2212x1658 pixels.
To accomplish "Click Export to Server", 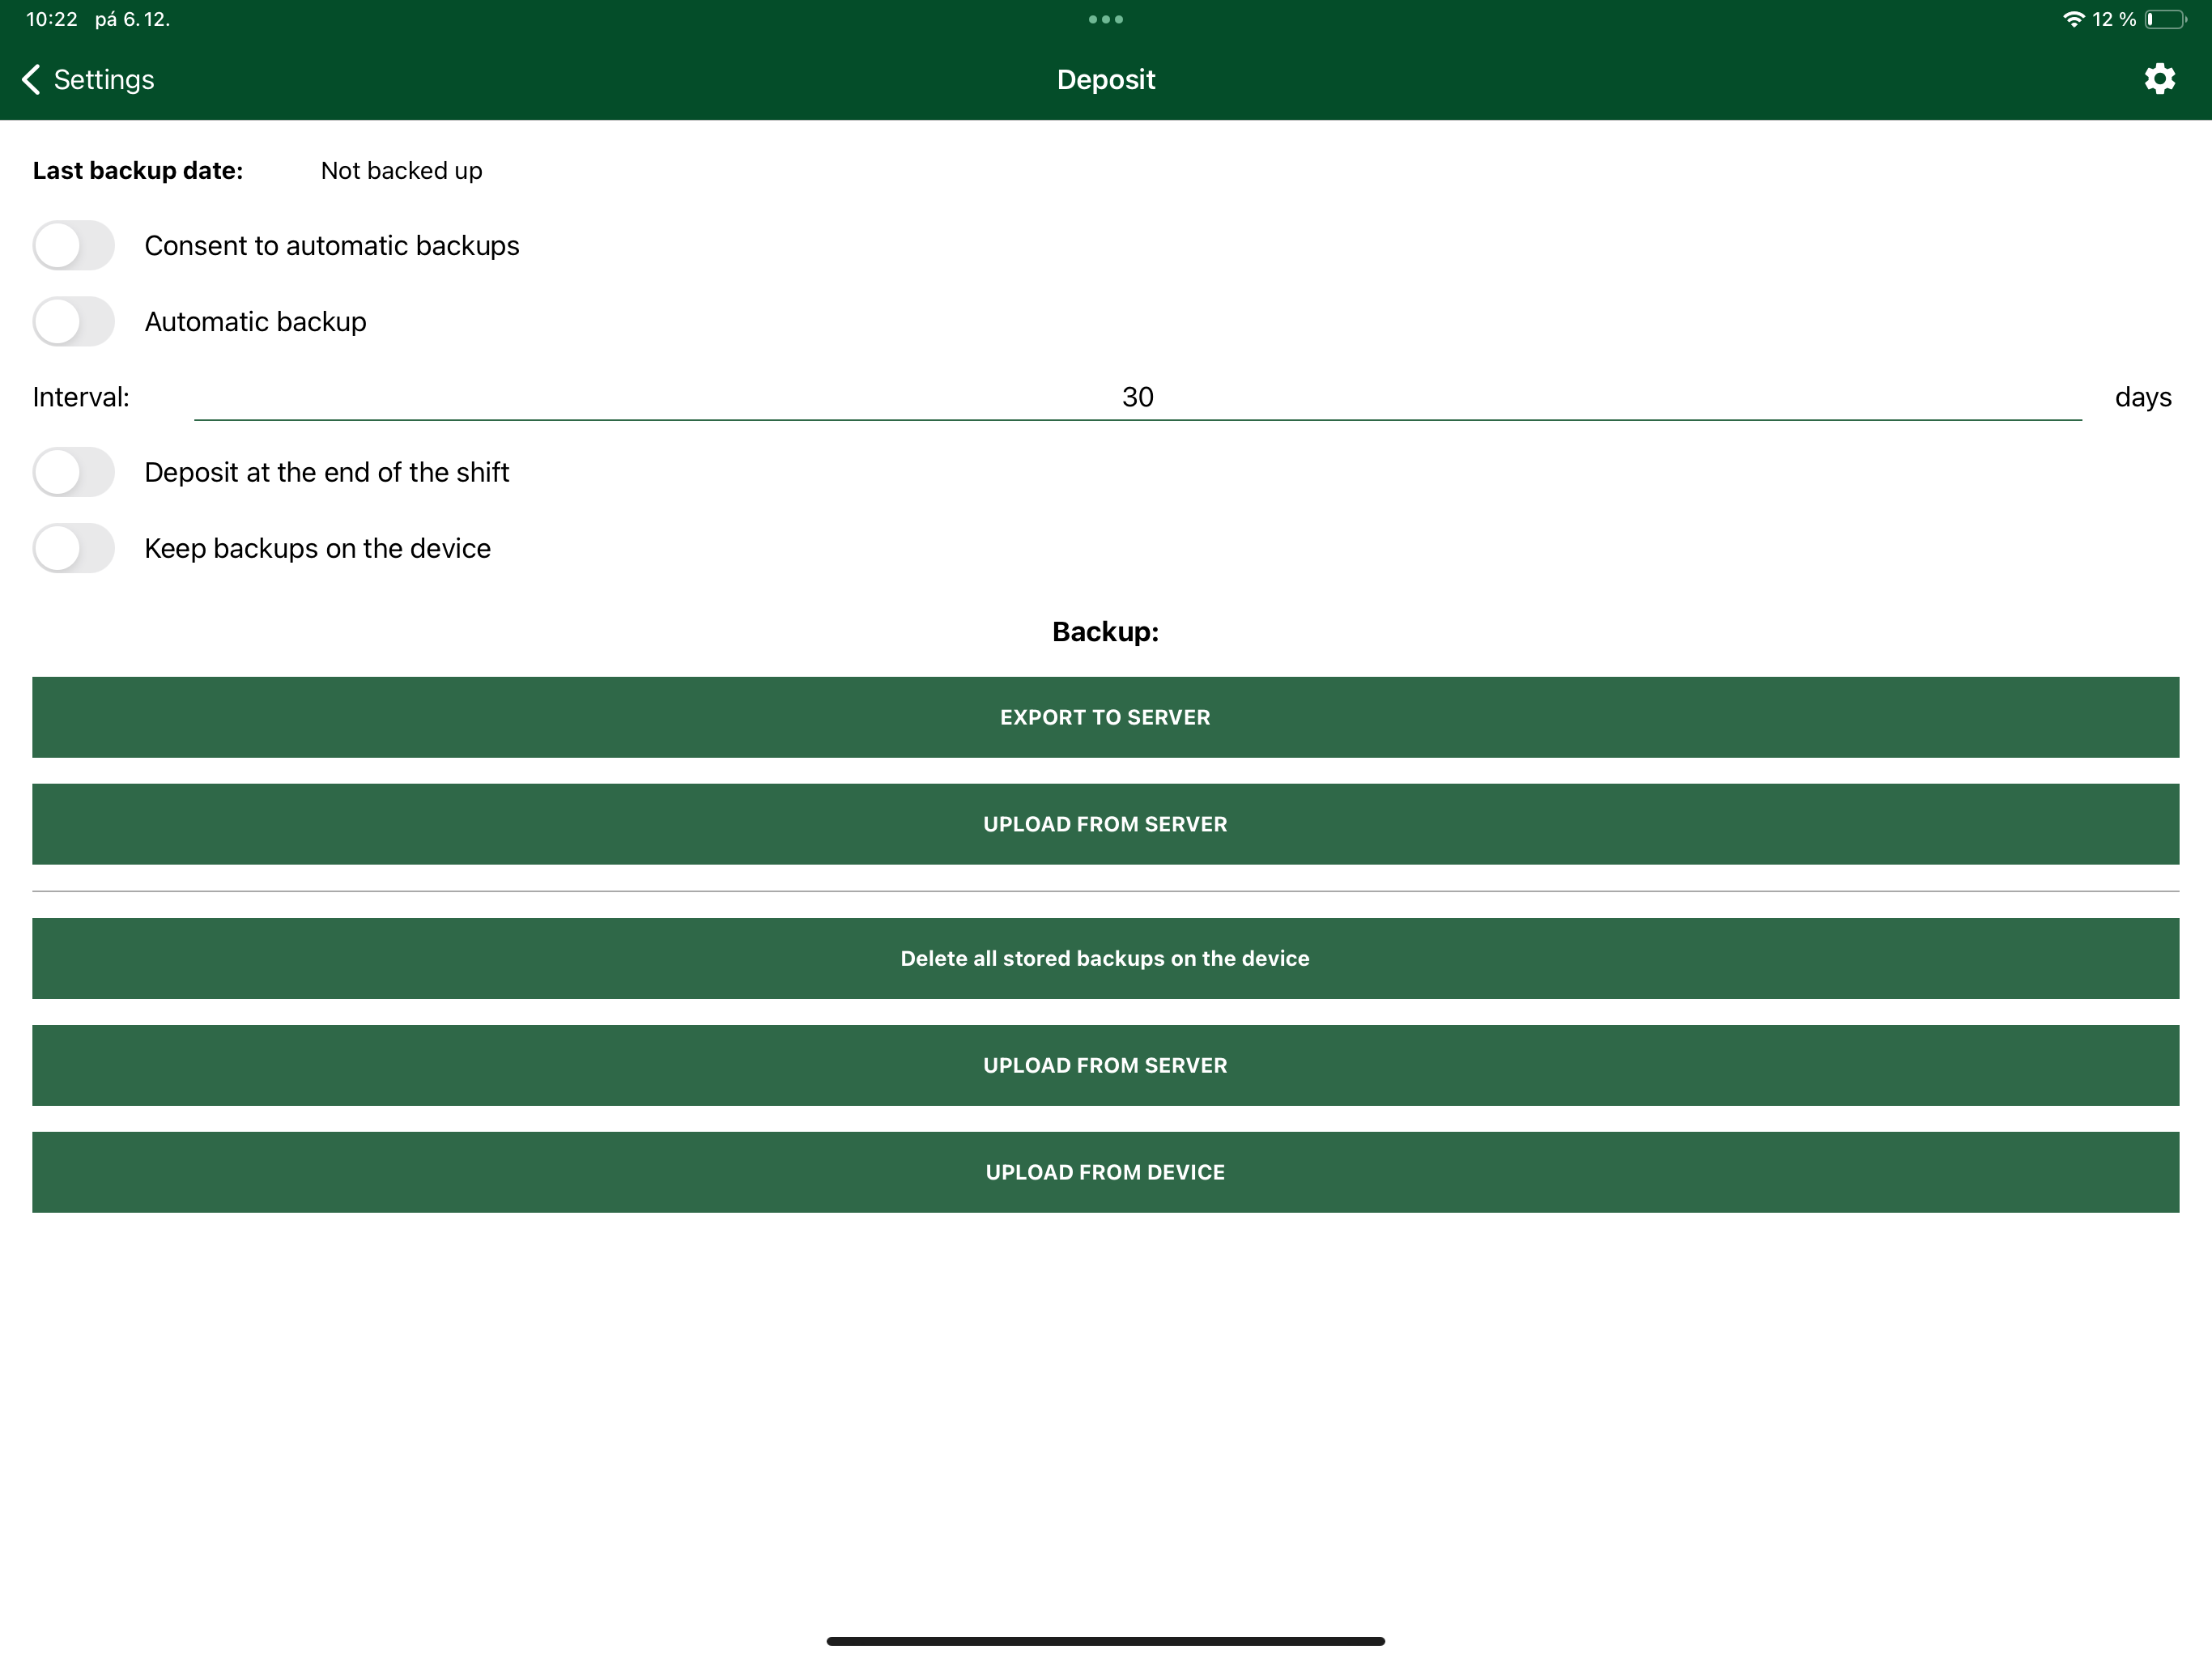I will point(1104,717).
